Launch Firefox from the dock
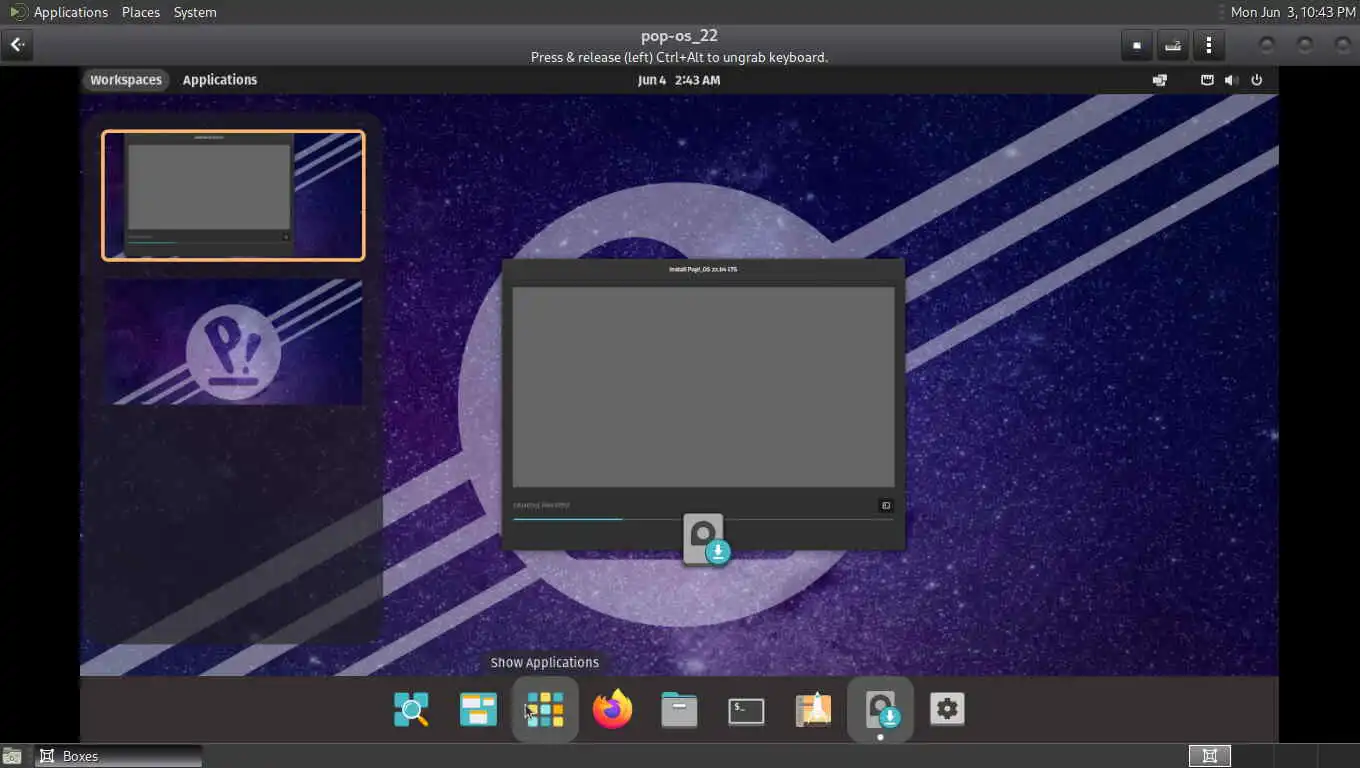 612,710
